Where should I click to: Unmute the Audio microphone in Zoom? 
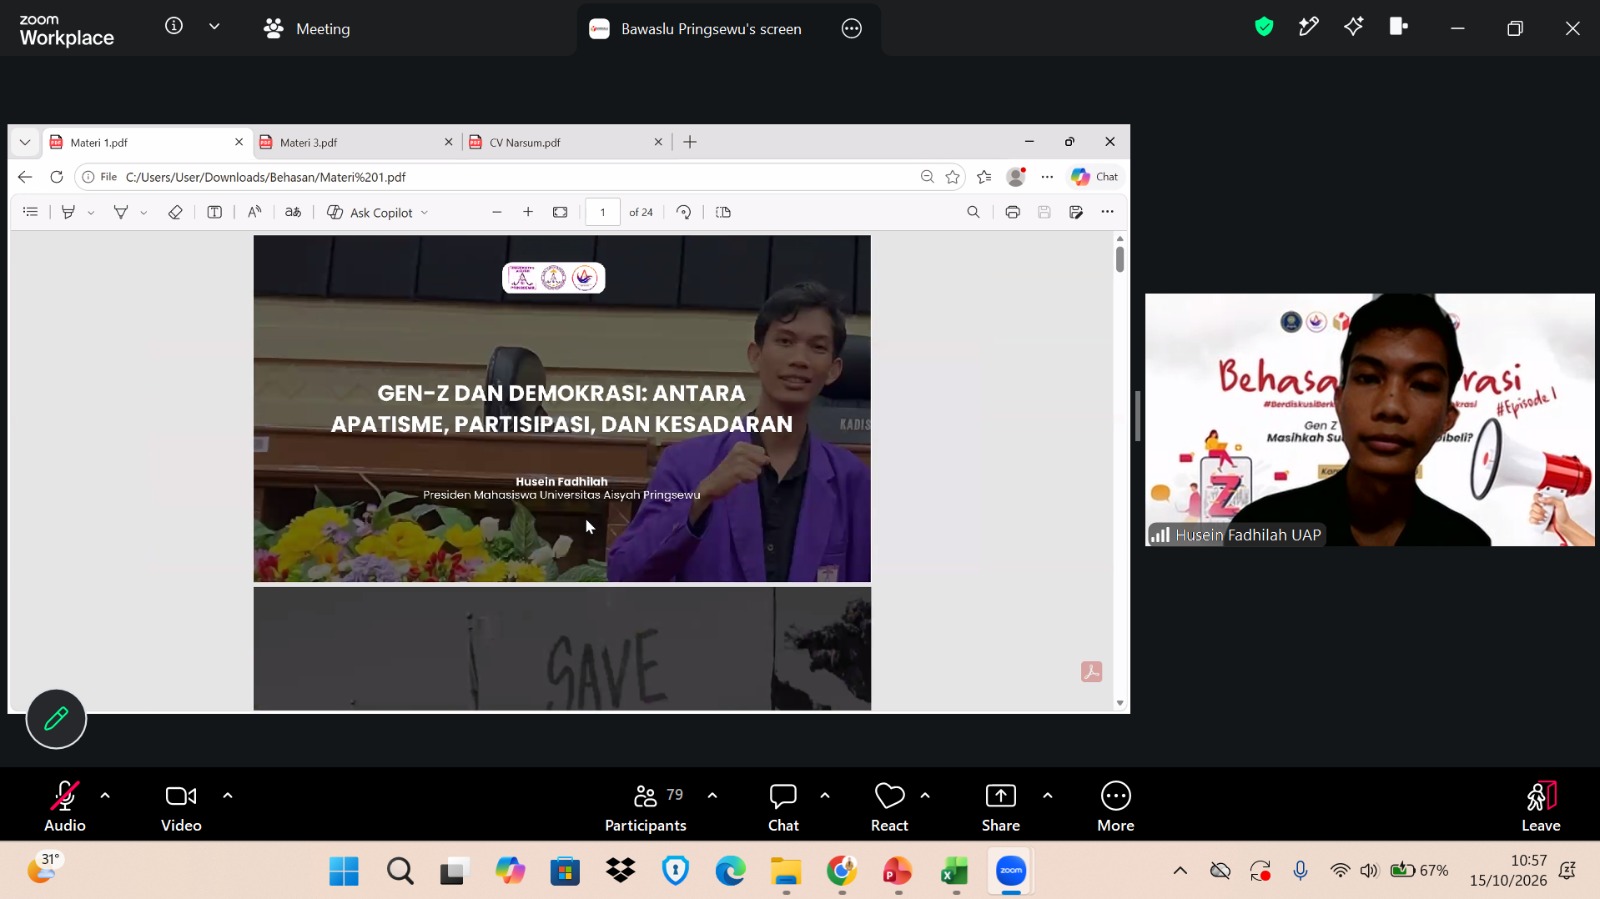[64, 806]
